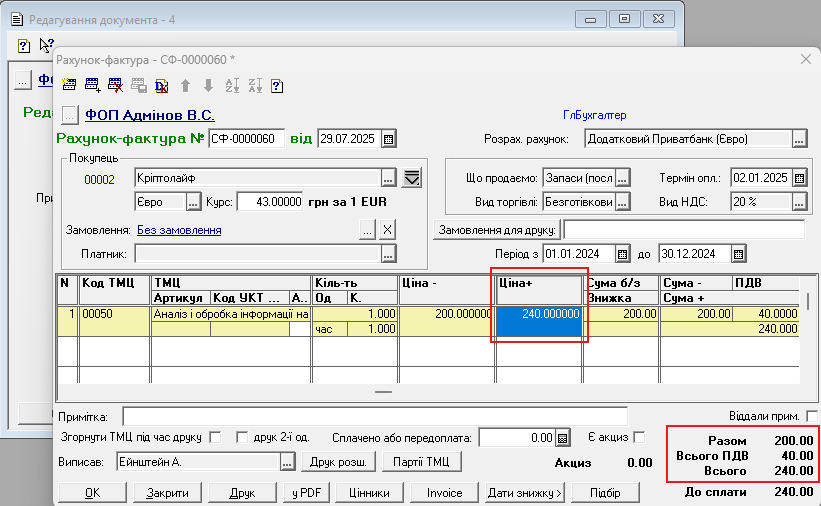821x506 pixels.
Task: Click the sort A-Z ascending icon
Action: tap(232, 86)
